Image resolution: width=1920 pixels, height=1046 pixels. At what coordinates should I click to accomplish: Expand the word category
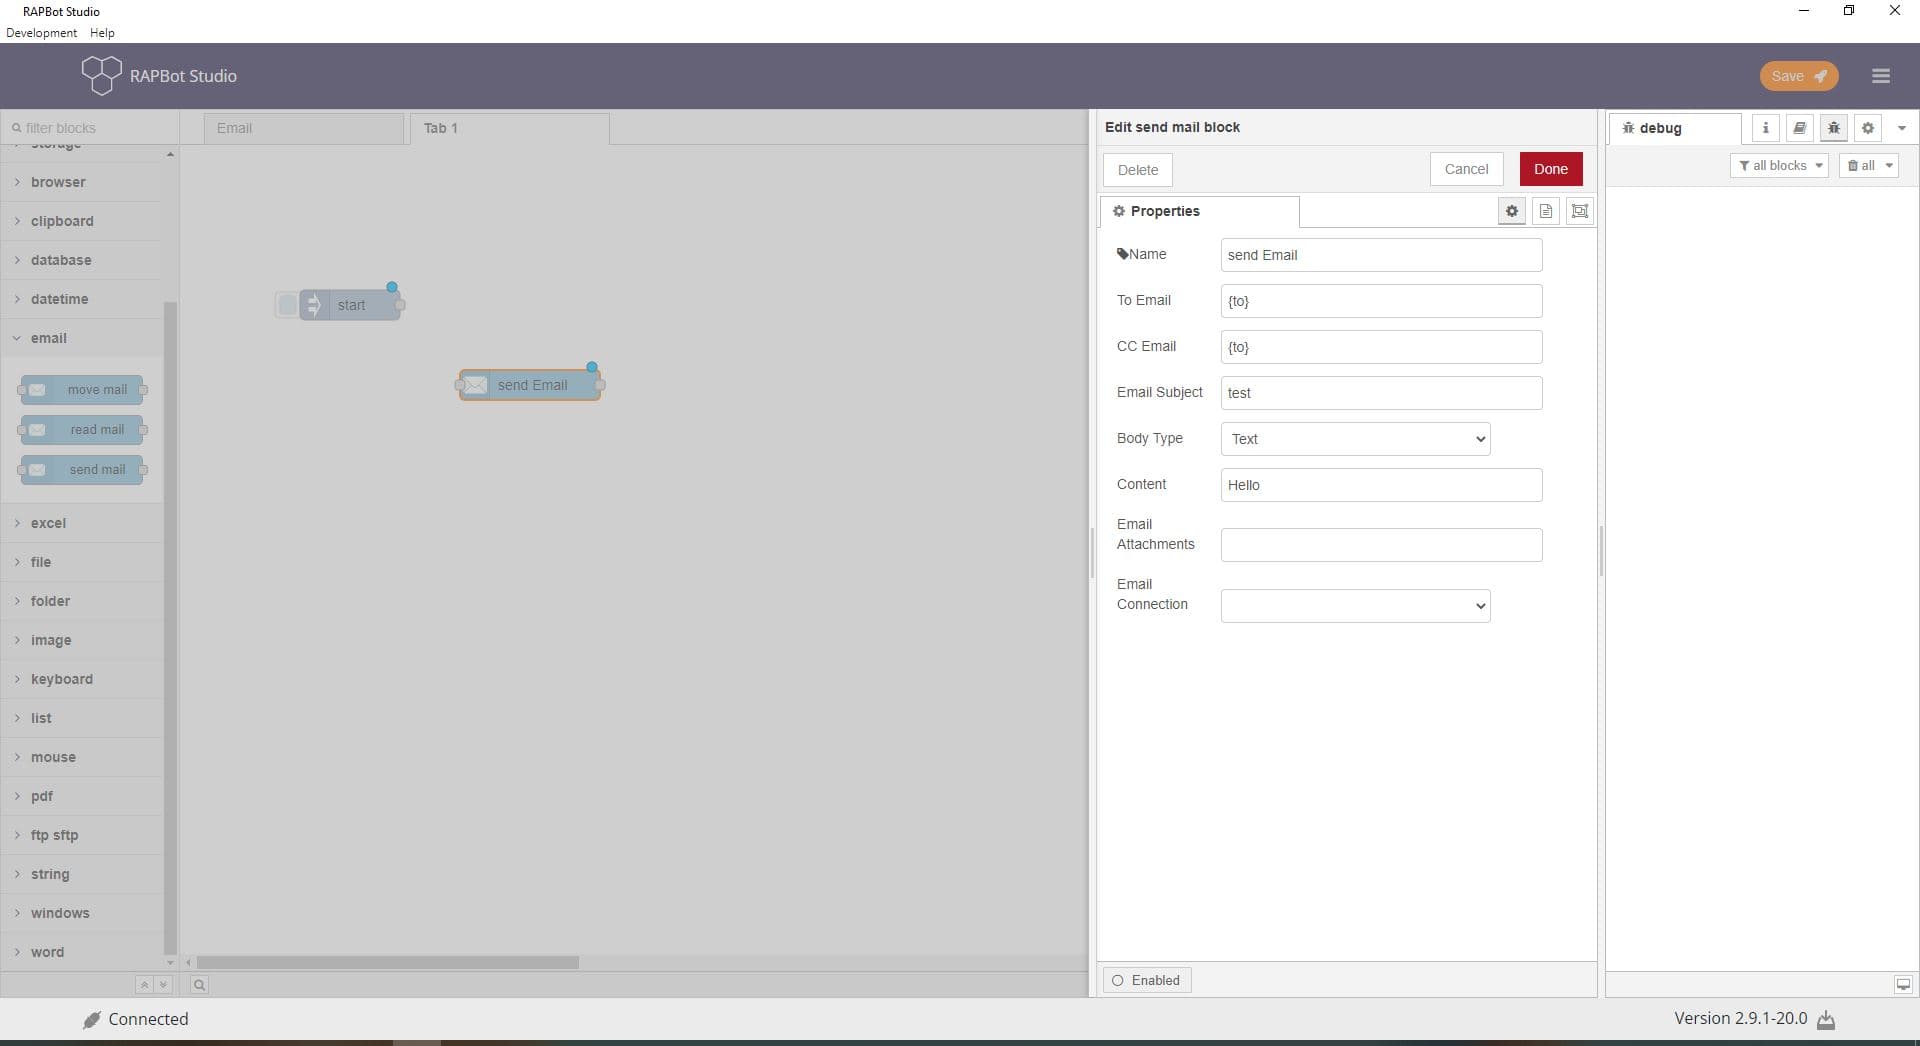pyautogui.click(x=80, y=952)
